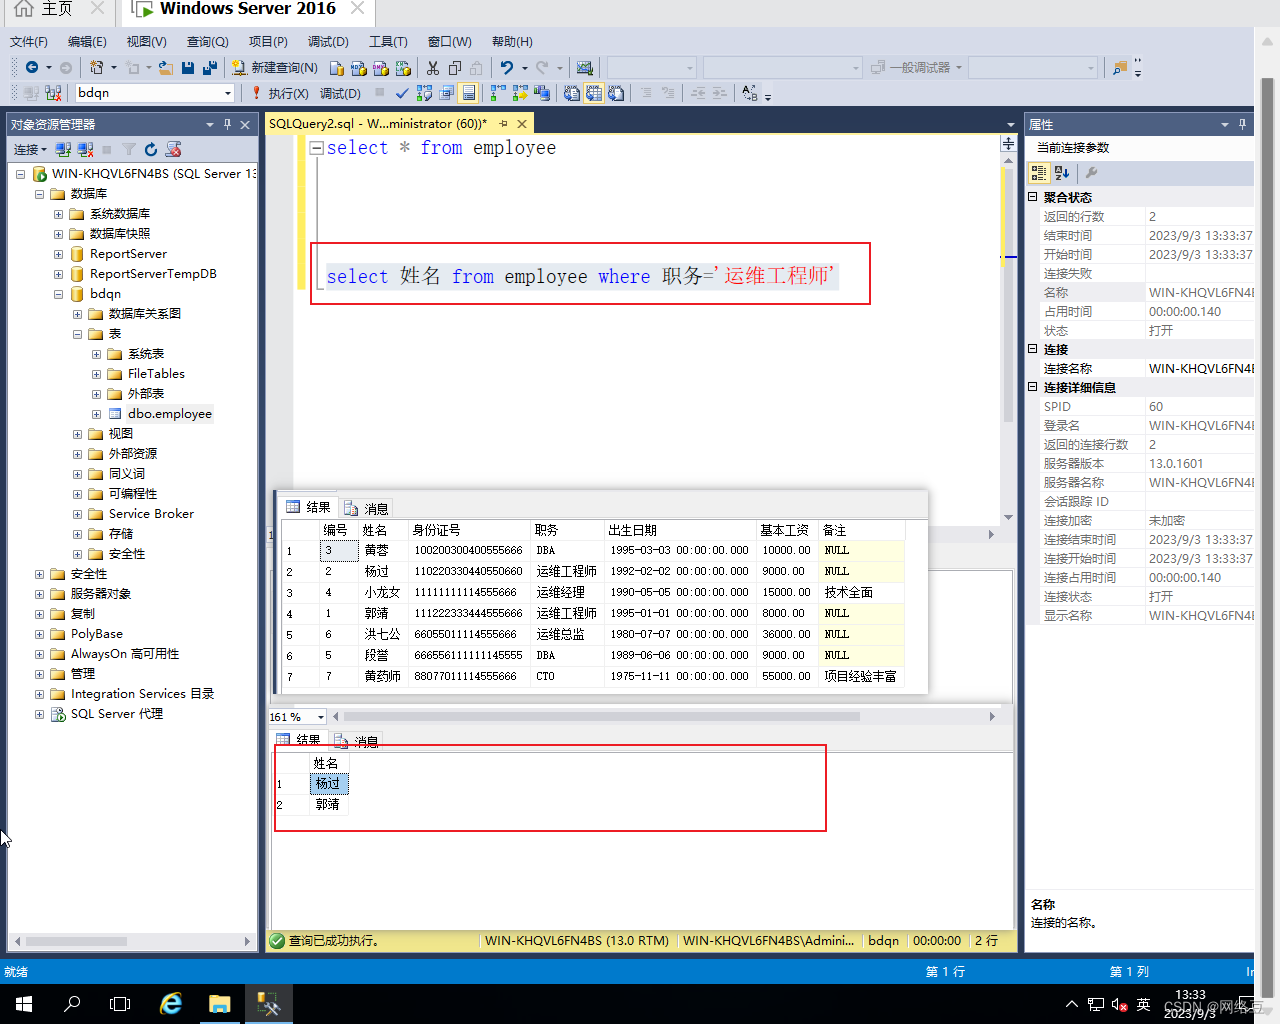
Task: Click the Task View icon on taskbar
Action: (120, 1003)
